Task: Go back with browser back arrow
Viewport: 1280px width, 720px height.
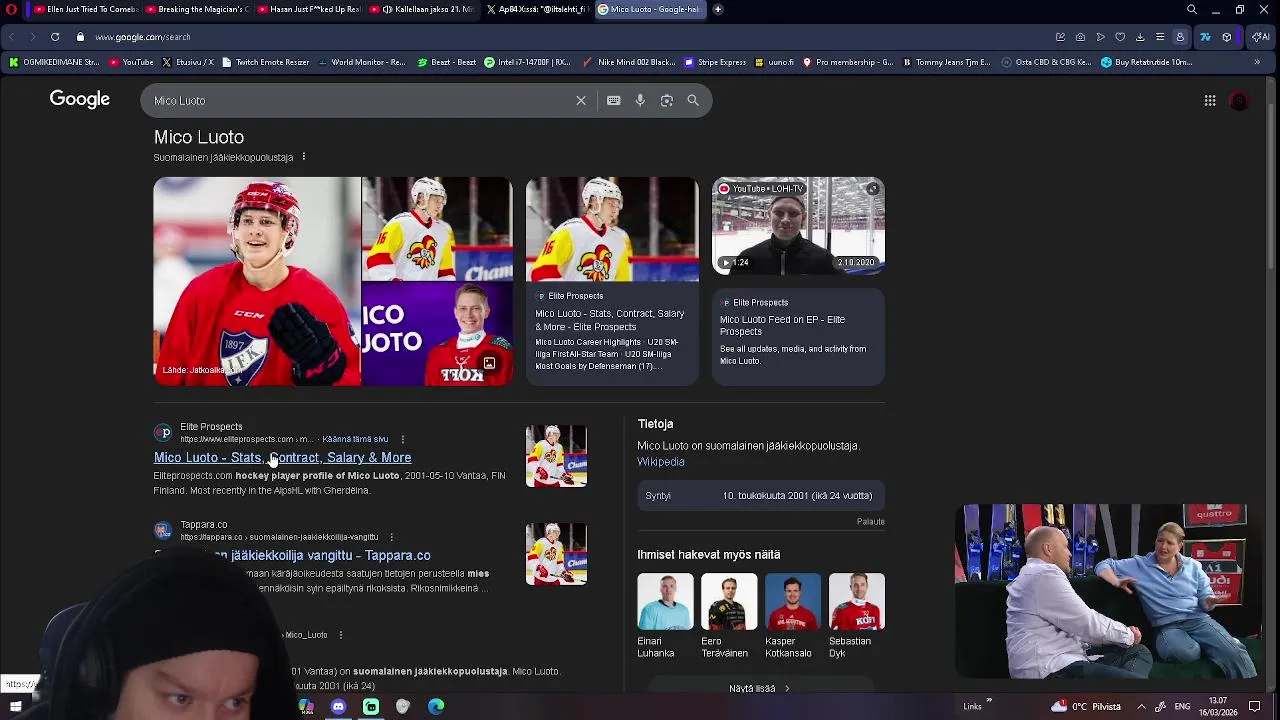Action: click(12, 37)
